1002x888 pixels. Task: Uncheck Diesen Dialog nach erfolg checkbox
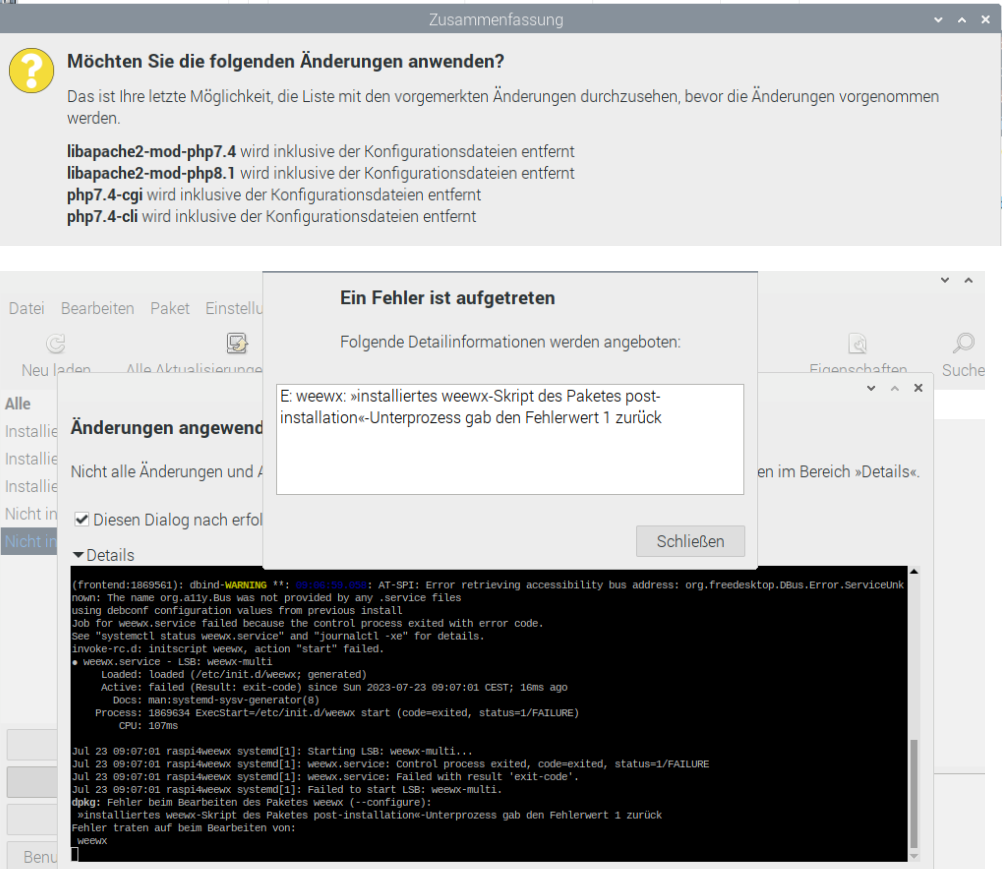[82, 520]
